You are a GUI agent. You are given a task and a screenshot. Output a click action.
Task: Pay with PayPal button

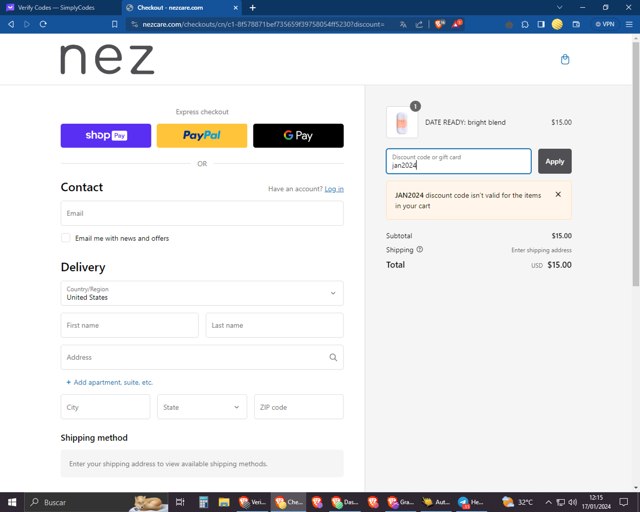pos(202,136)
